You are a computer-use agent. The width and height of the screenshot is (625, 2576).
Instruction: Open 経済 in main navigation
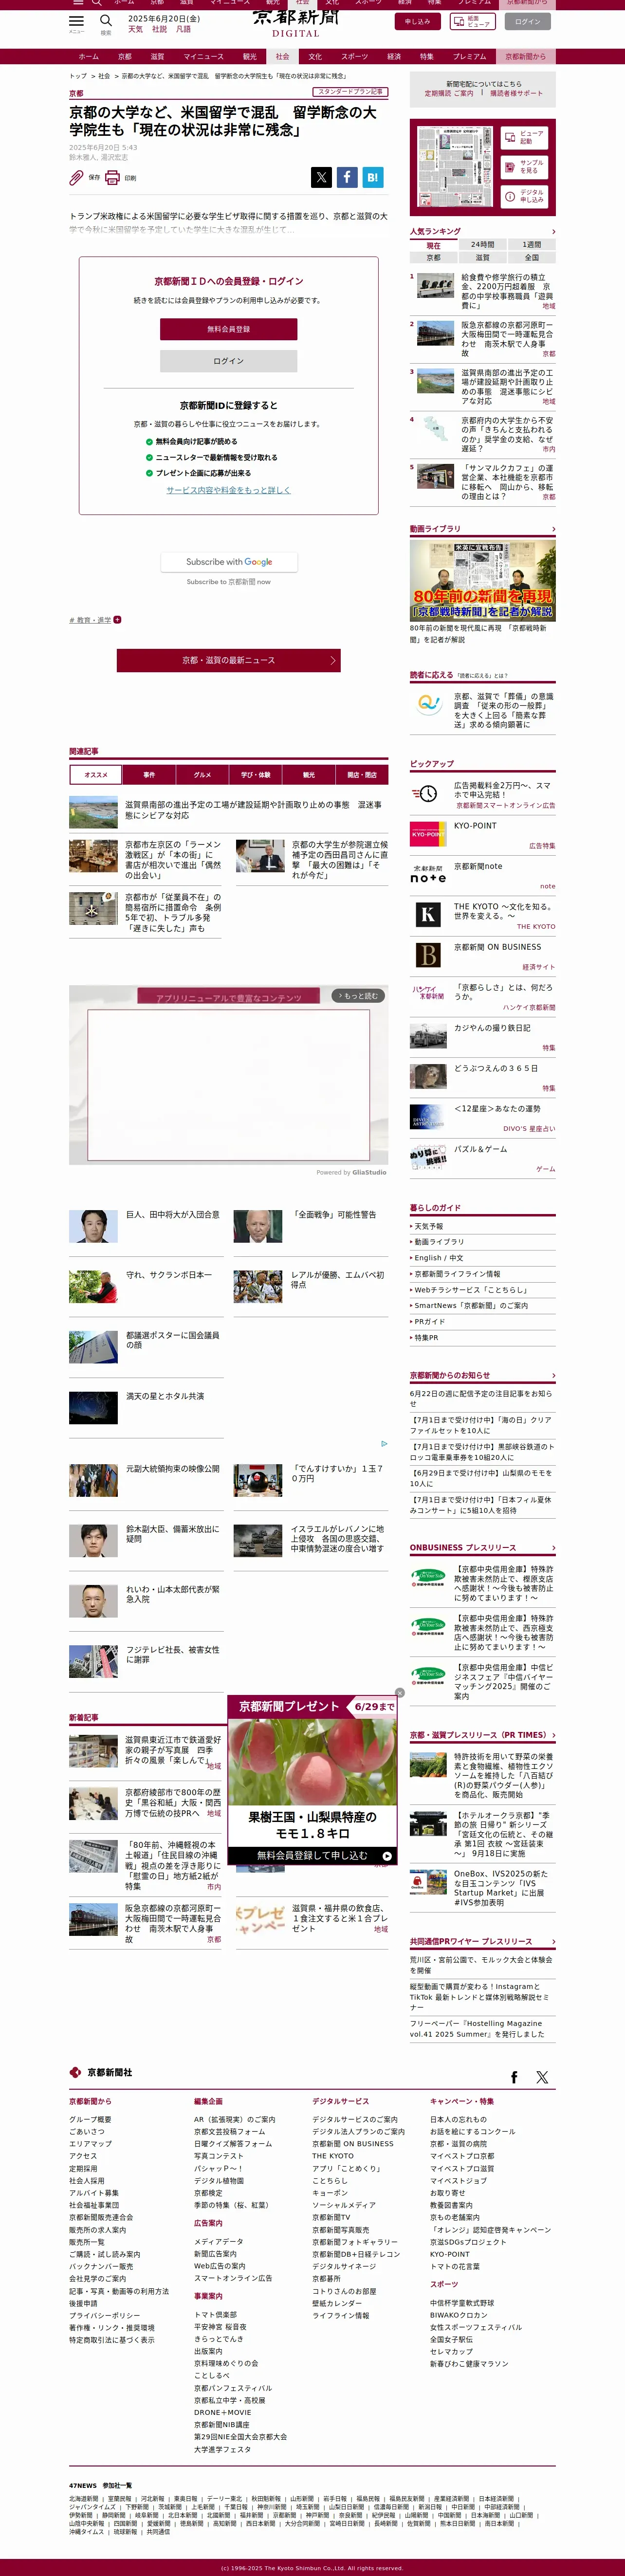(x=394, y=57)
